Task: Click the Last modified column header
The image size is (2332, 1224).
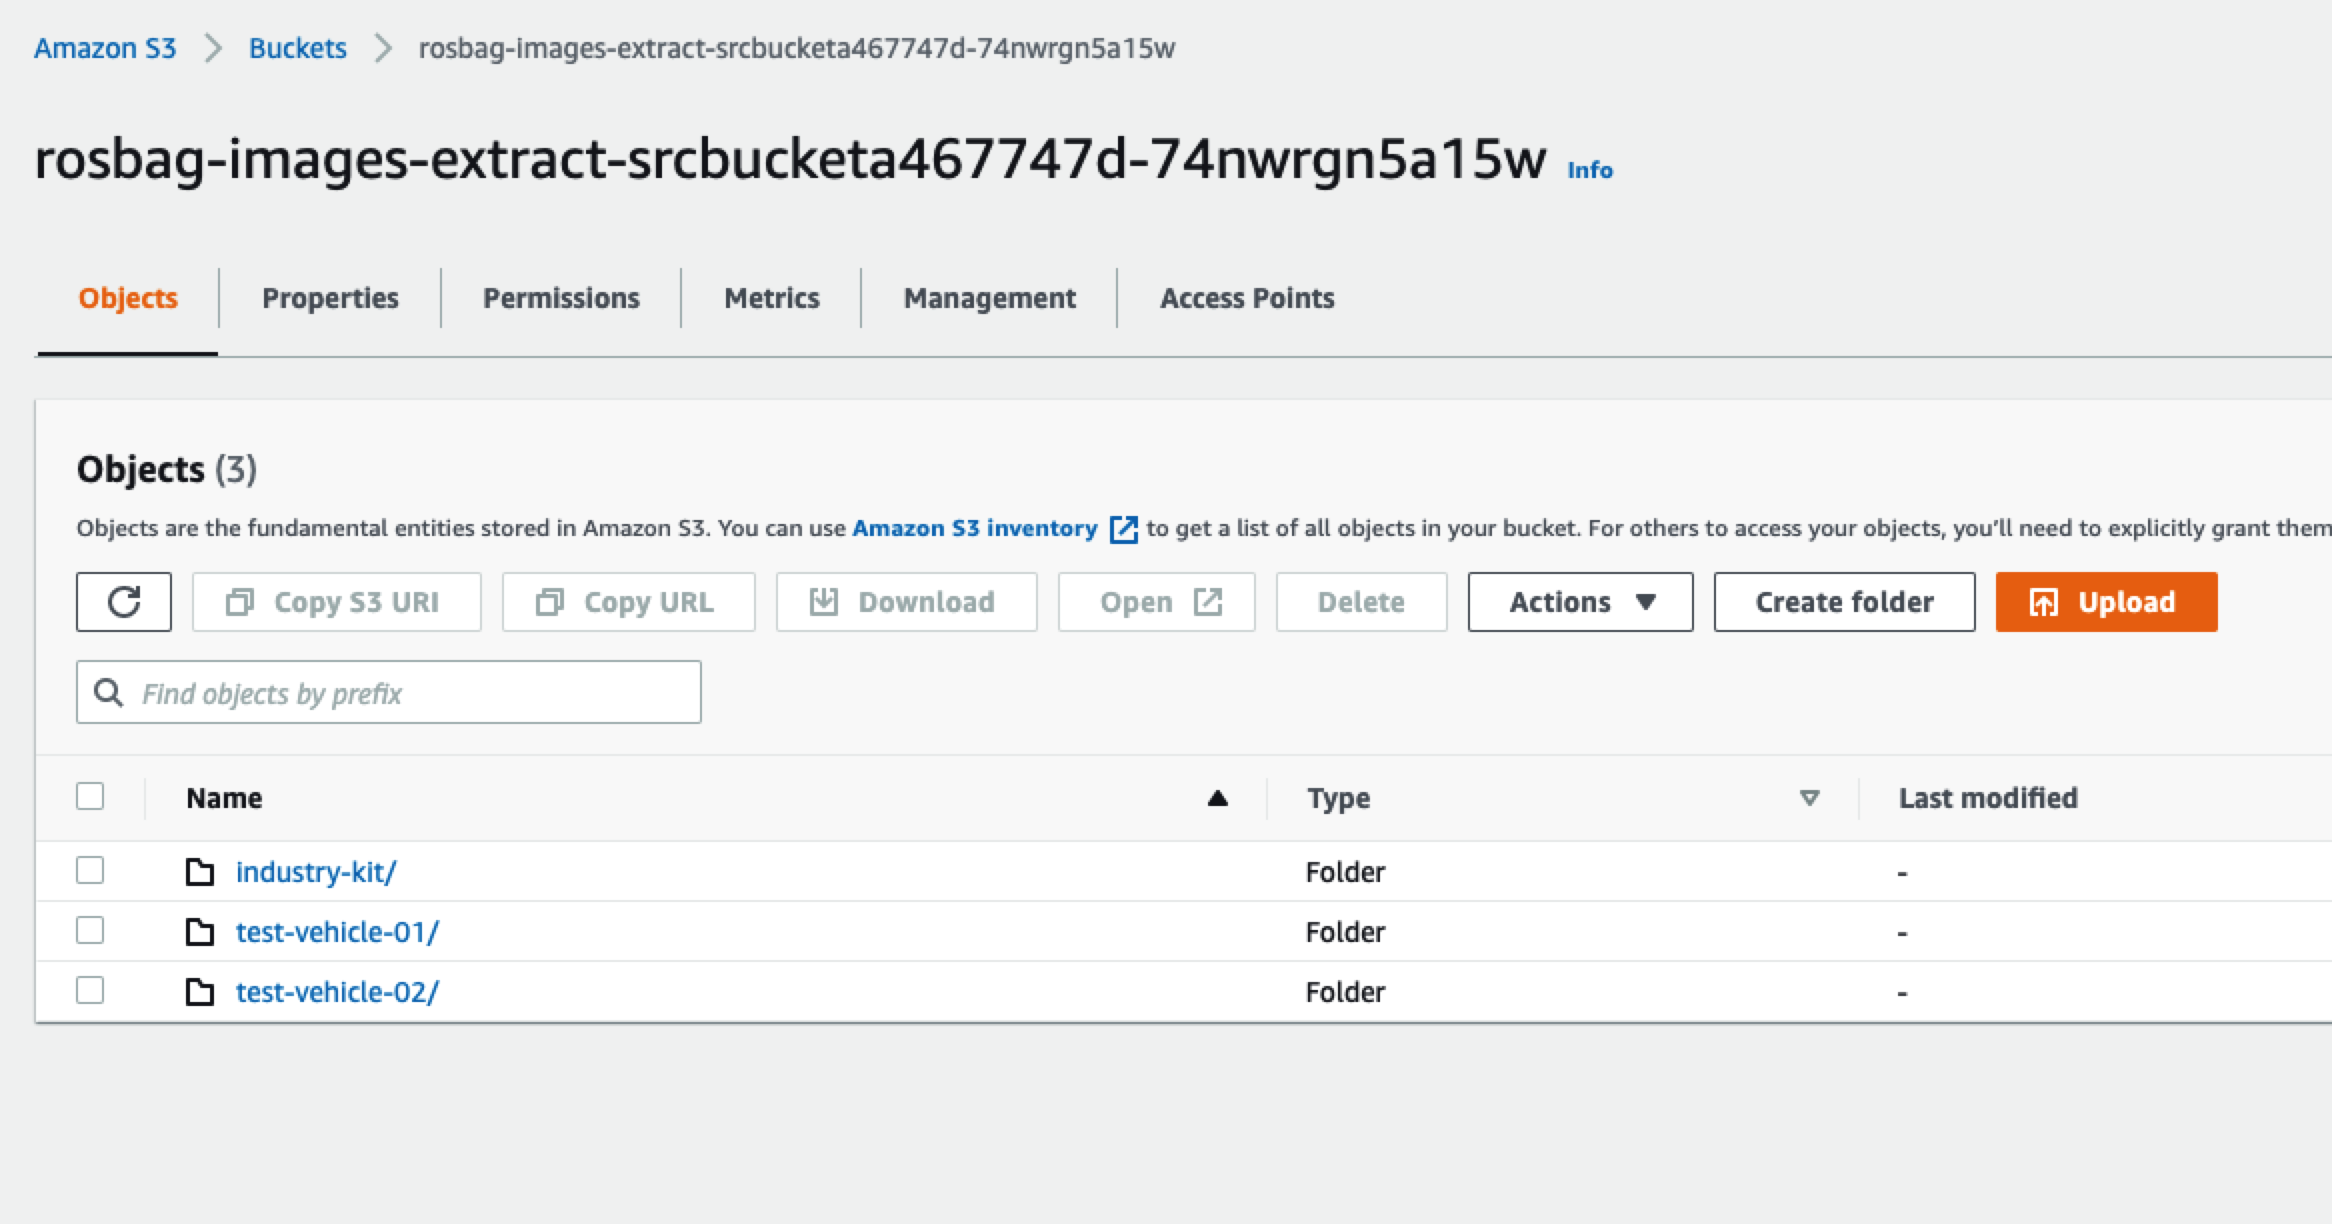Action: pyautogui.click(x=1988, y=798)
